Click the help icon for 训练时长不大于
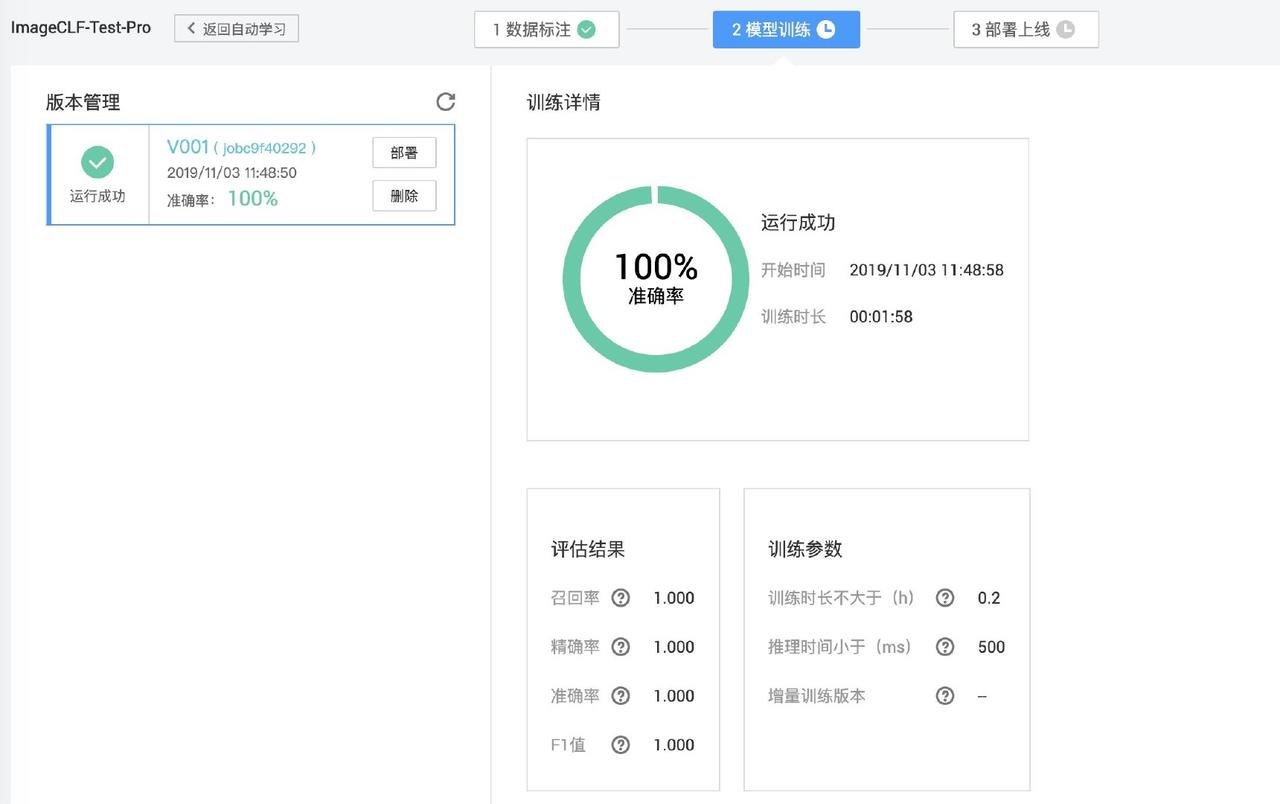This screenshot has height=804, width=1280. pyautogui.click(x=945, y=598)
